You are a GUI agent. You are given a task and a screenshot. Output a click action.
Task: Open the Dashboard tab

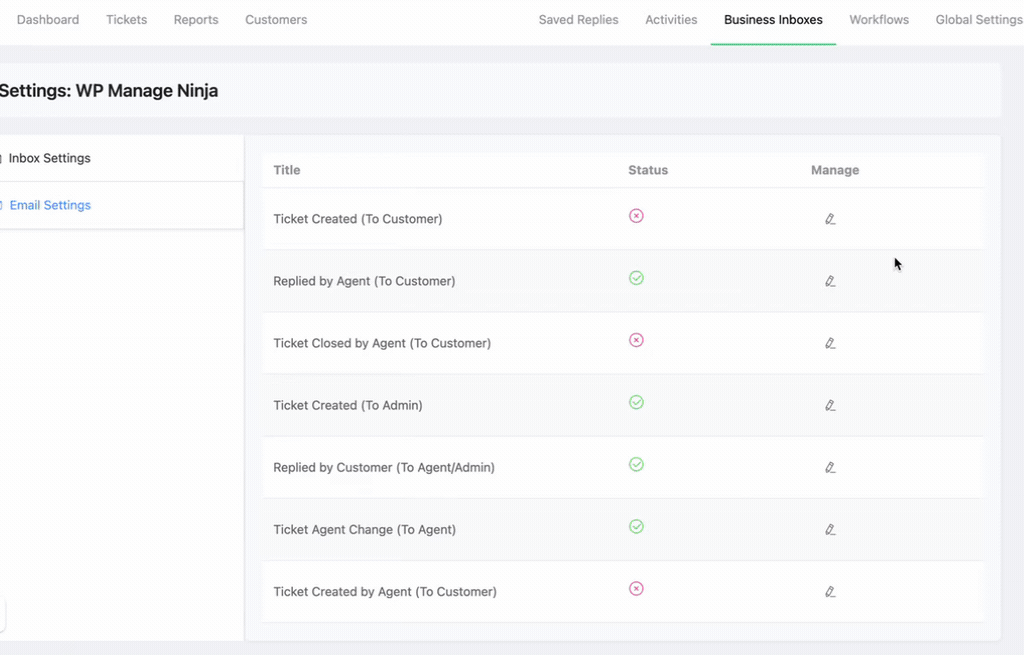(x=48, y=20)
